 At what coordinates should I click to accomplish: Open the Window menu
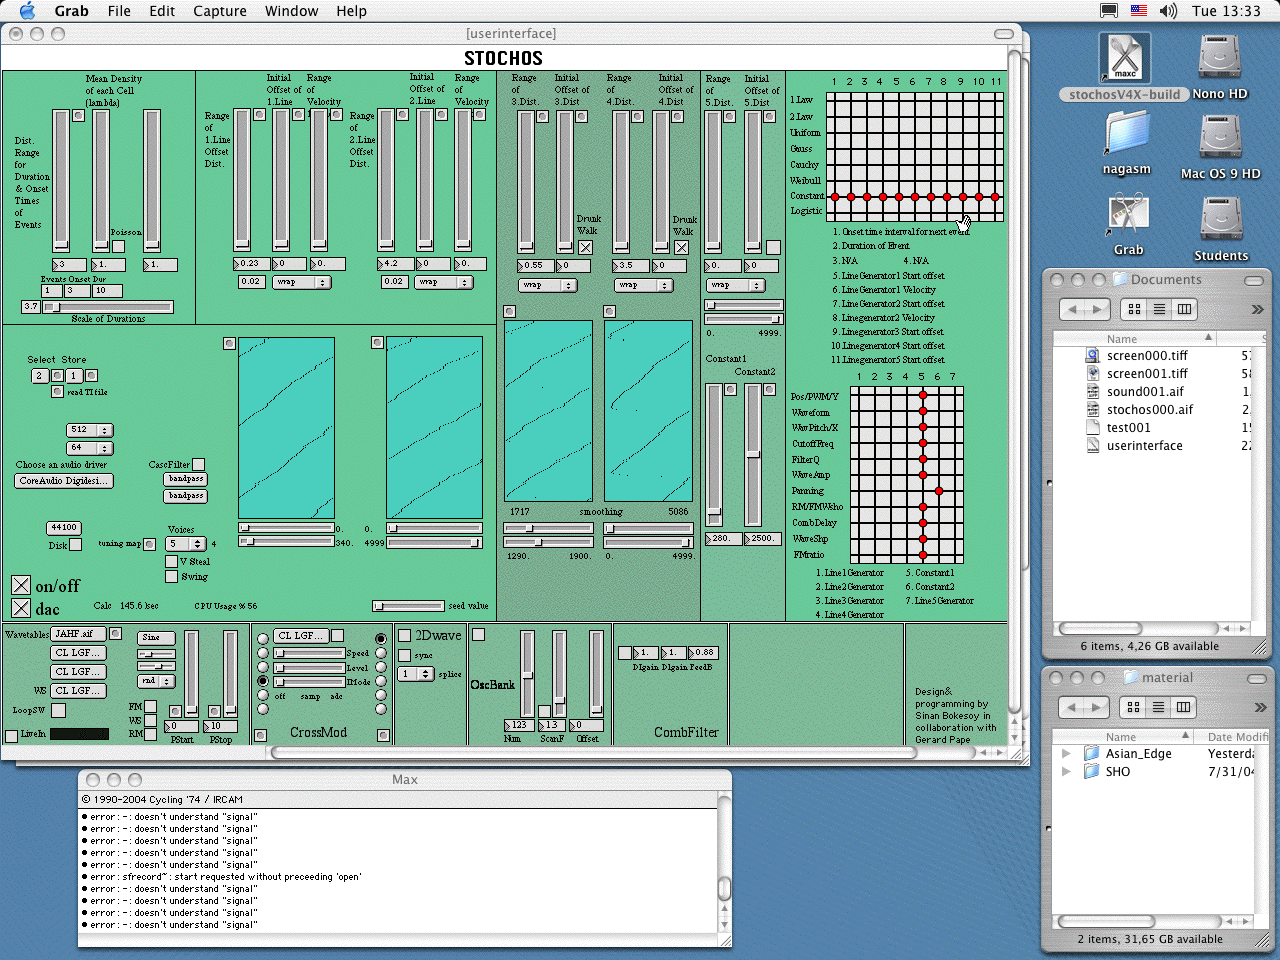[x=291, y=11]
